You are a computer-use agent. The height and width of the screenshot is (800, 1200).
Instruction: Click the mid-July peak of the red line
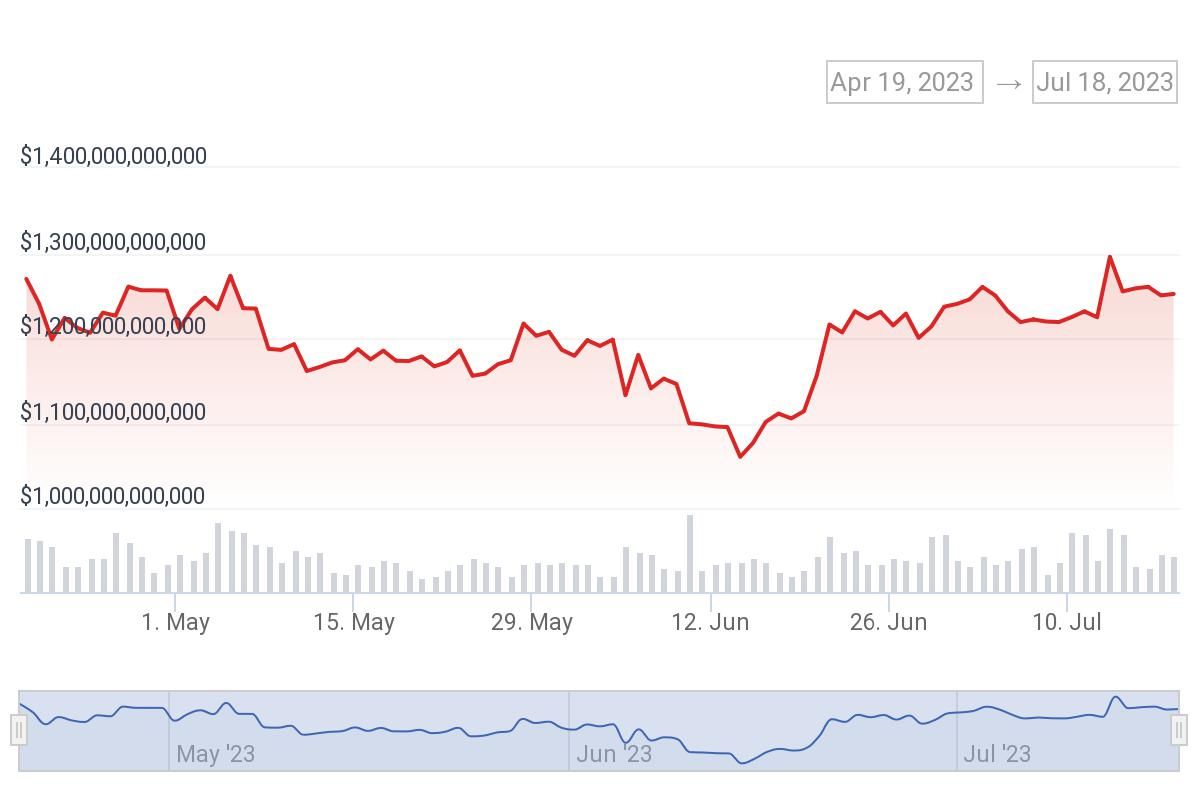pos(1110,257)
